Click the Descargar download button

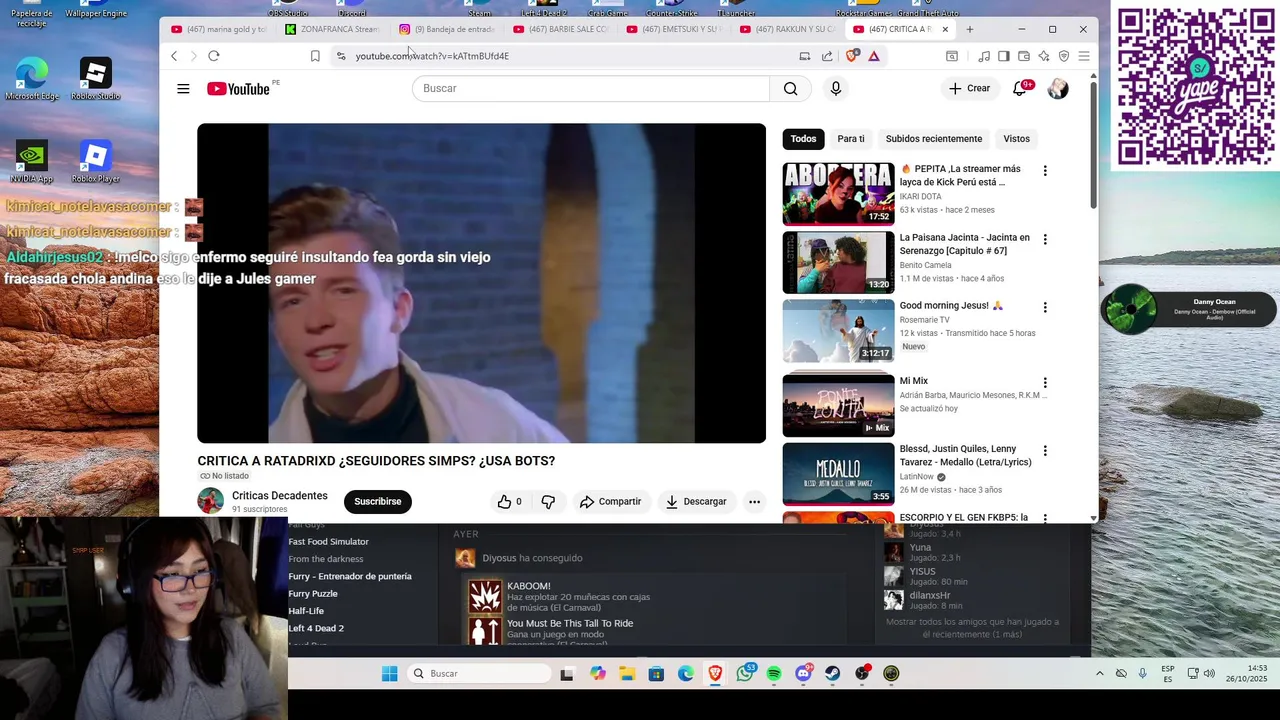click(x=696, y=502)
